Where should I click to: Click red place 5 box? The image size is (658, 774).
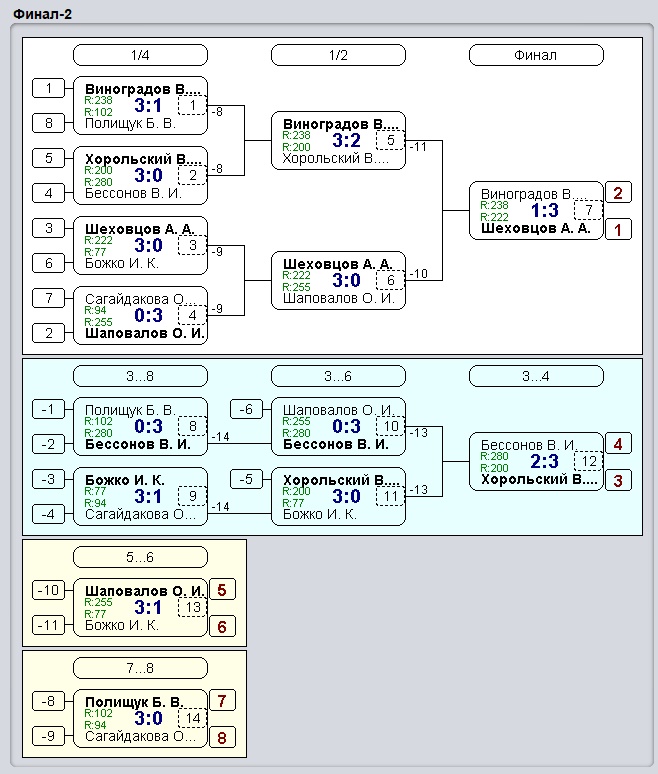coord(222,590)
